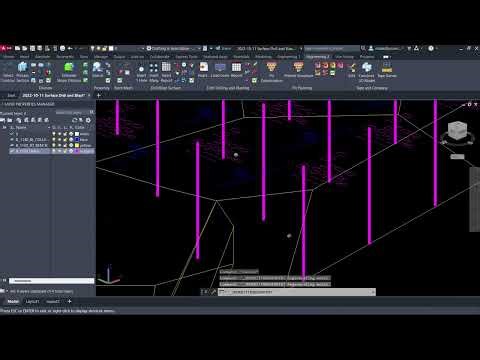The image size is (480, 360).
Task: Click the Tape Survey ribbon icon
Action: (387, 68)
